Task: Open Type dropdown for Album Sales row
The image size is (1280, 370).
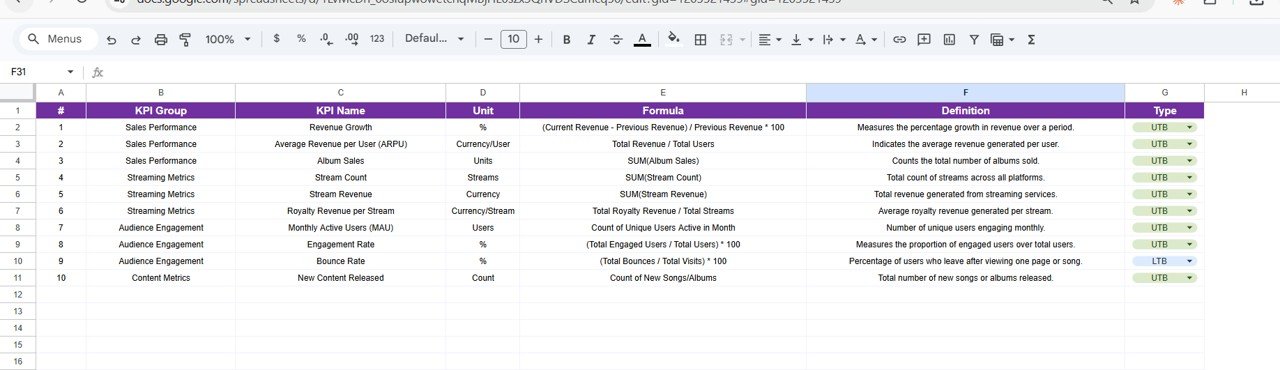Action: tap(1164, 161)
